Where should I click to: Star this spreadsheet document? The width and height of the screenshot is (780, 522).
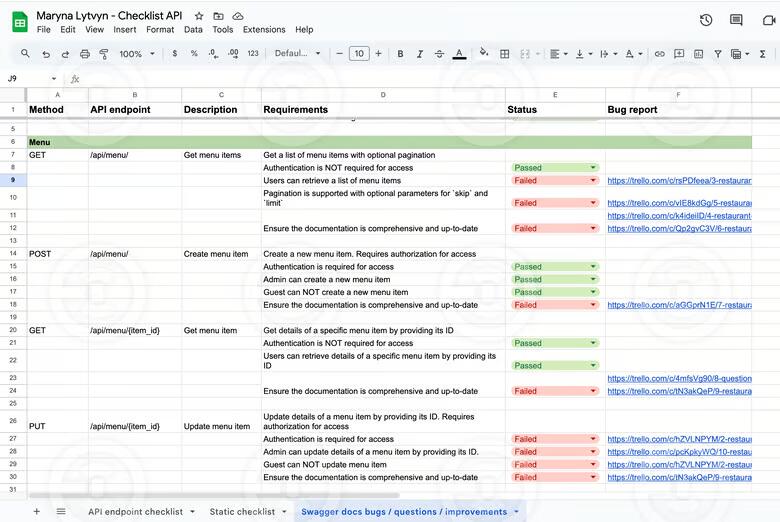199,17
